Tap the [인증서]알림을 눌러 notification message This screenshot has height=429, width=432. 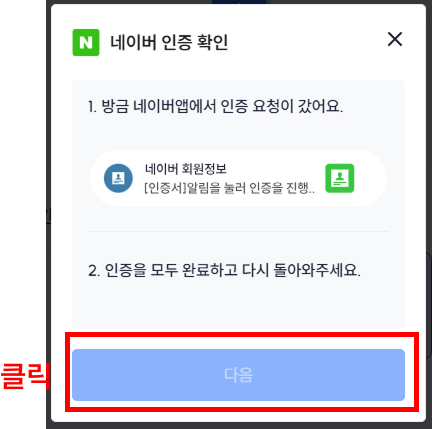[229, 188]
